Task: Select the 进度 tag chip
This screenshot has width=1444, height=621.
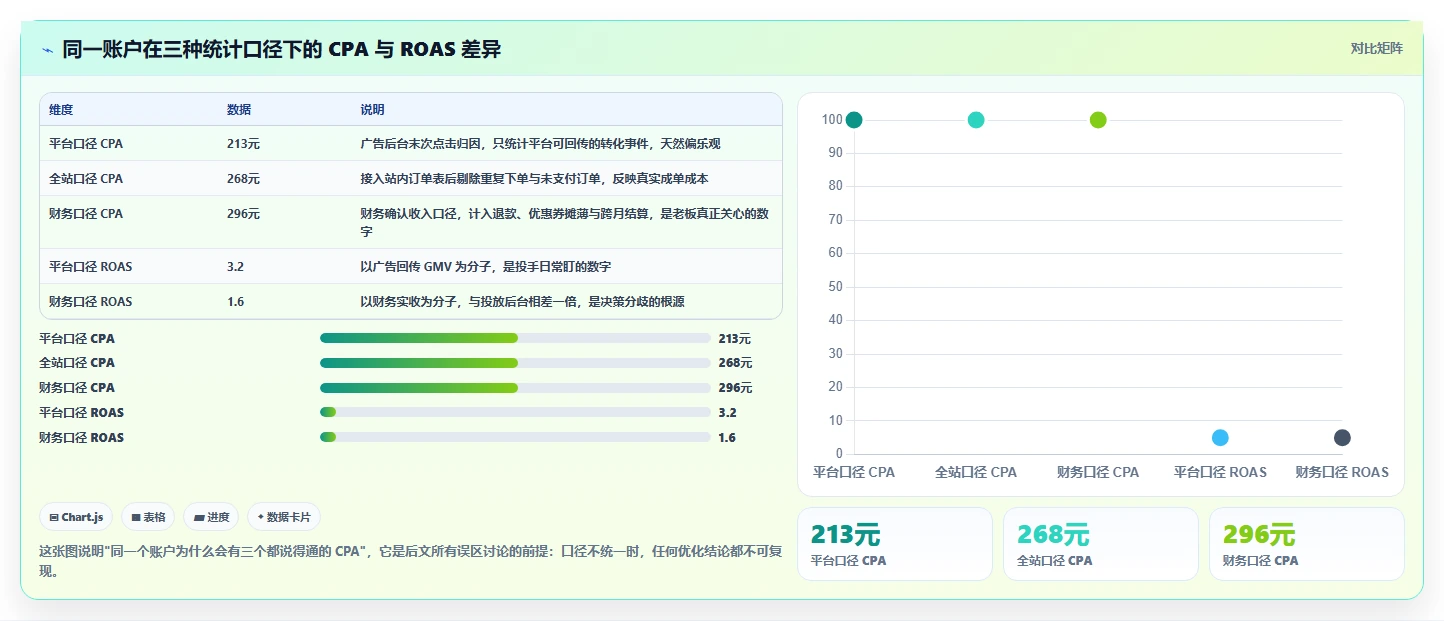Action: point(211,517)
